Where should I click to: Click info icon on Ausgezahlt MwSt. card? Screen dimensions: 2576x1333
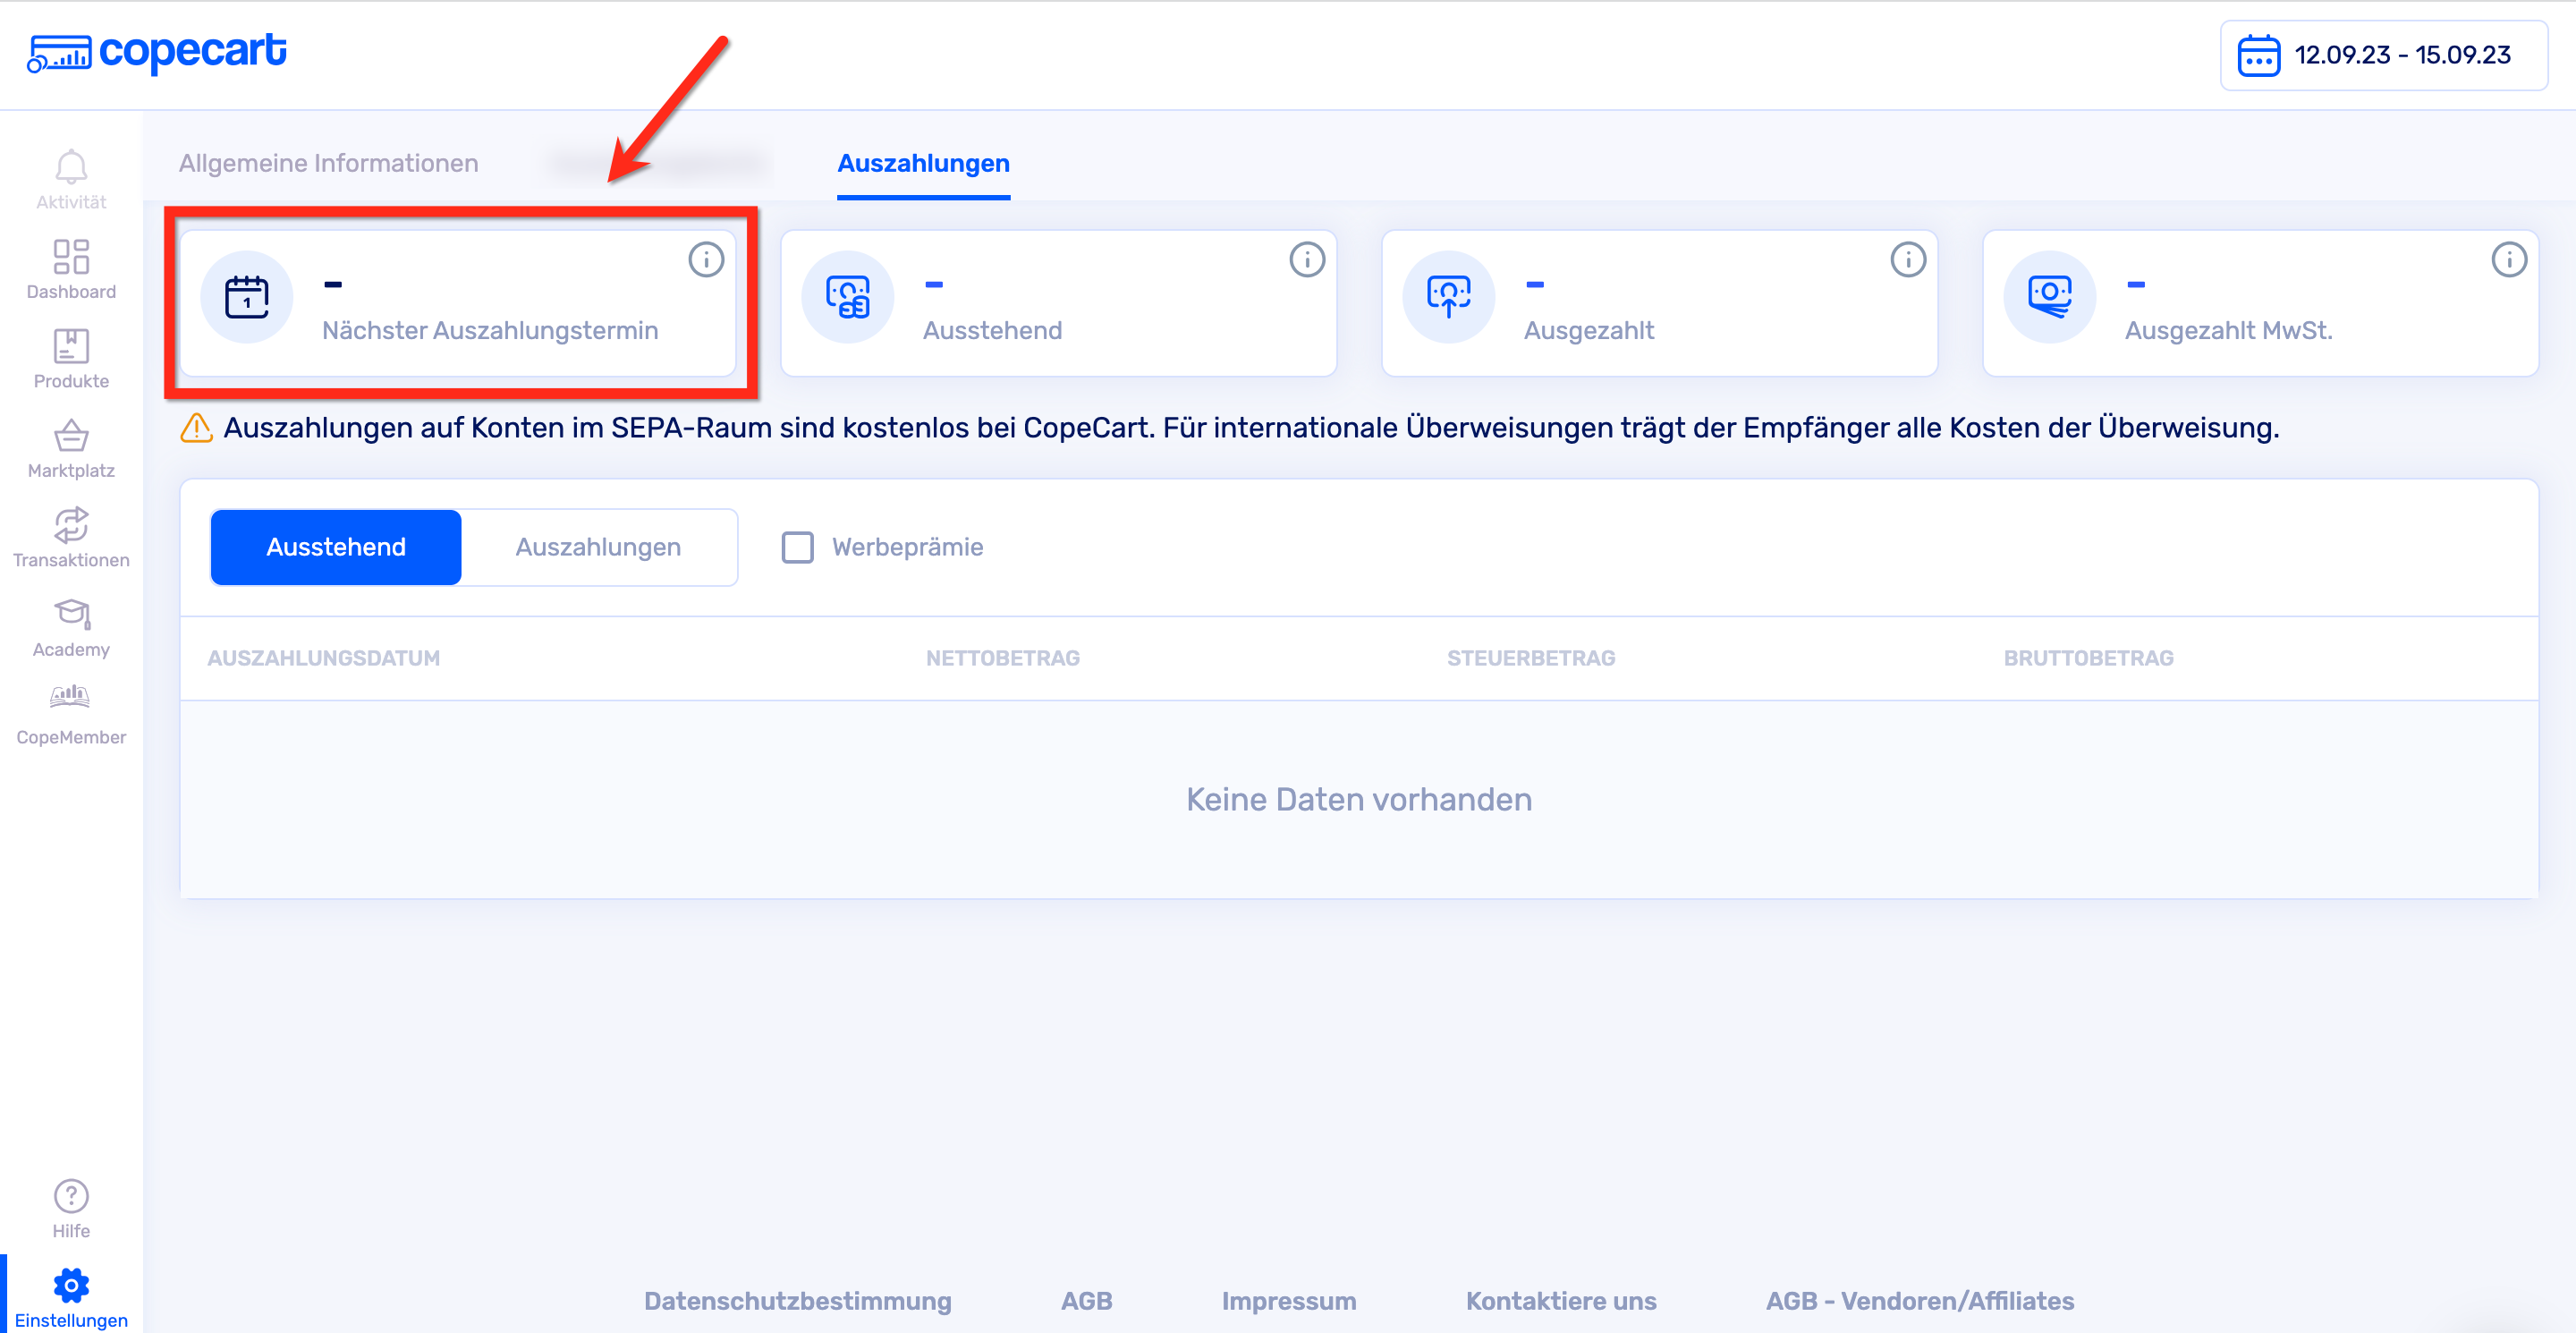click(2508, 260)
